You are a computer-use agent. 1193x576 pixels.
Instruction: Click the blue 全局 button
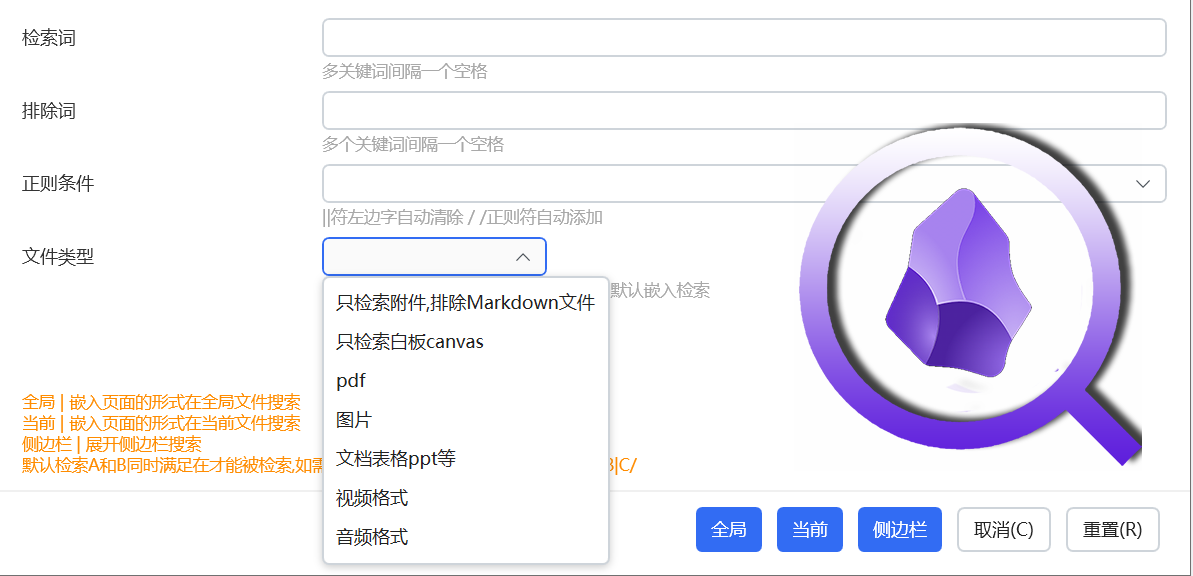pyautogui.click(x=729, y=530)
